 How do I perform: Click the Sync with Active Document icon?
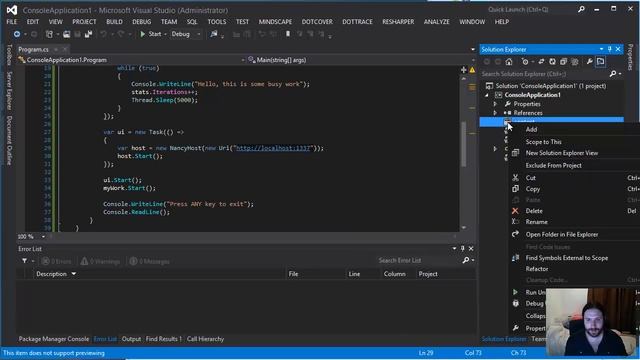[x=541, y=62]
